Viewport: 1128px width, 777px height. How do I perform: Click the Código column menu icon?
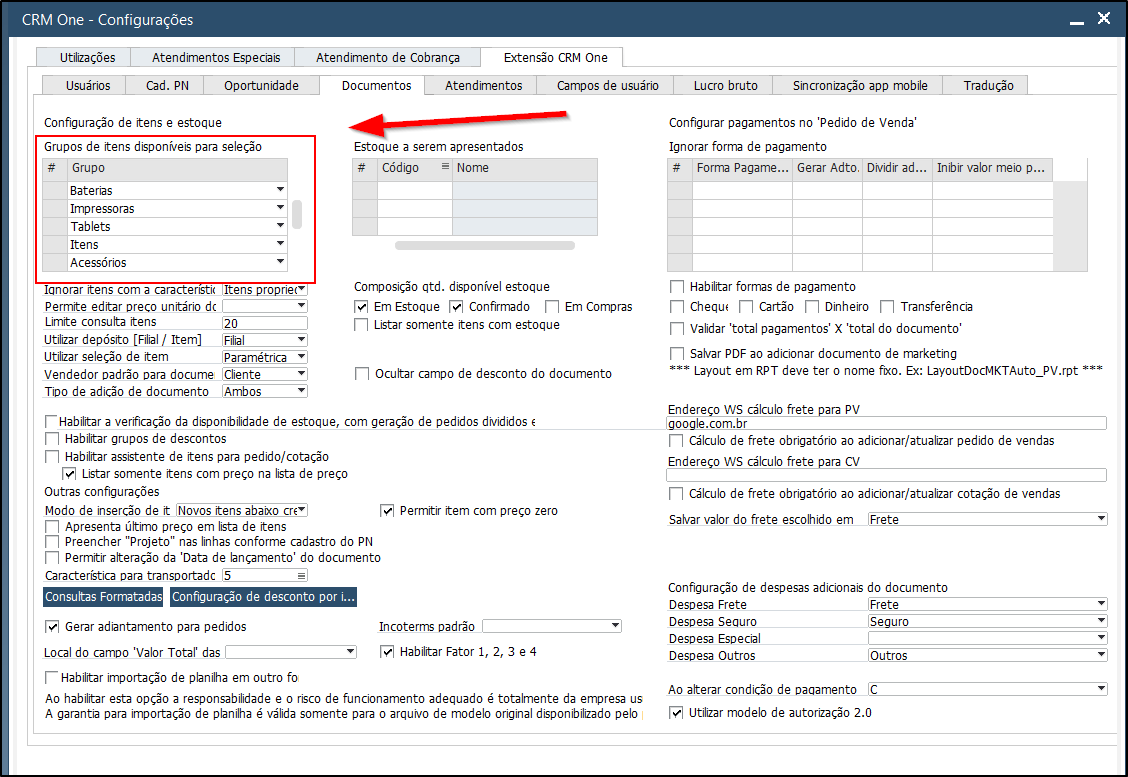pos(445,168)
